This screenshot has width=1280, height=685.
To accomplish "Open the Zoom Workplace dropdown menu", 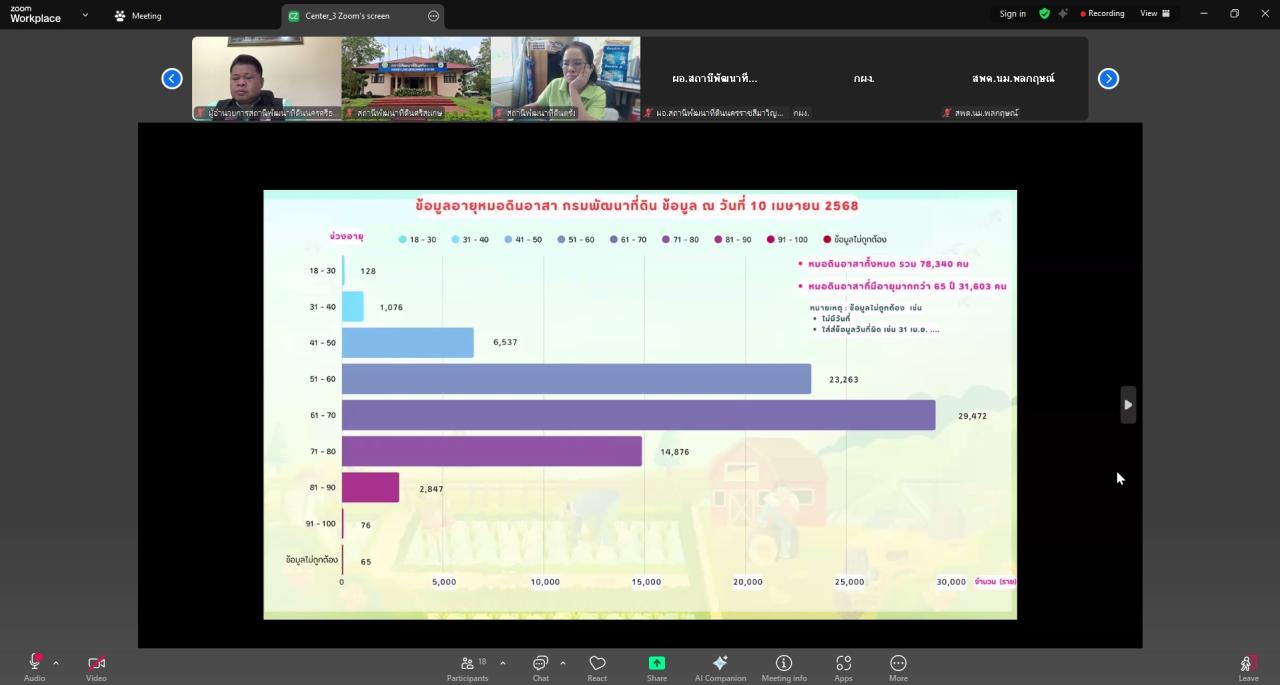I will pyautogui.click(x=85, y=15).
